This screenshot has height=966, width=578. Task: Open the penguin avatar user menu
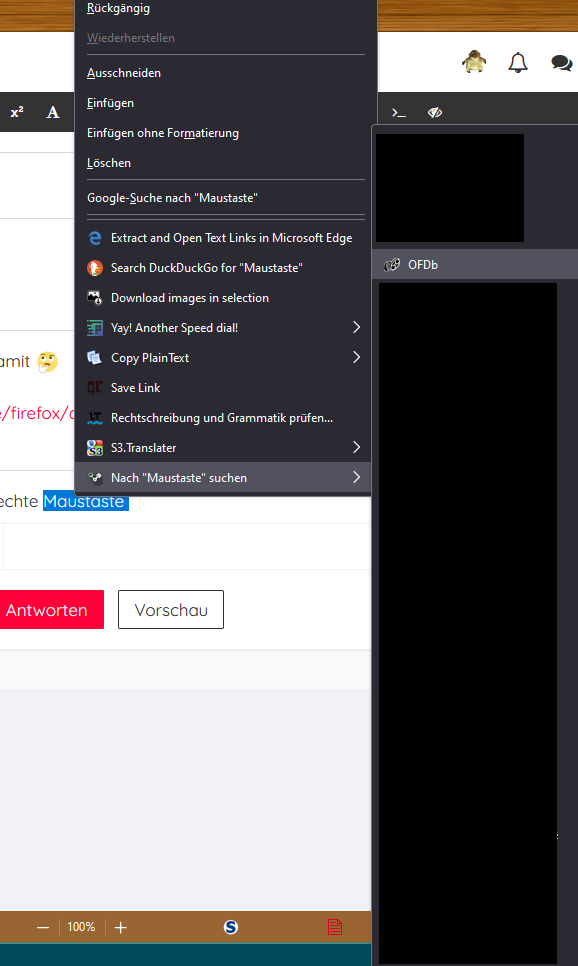pos(474,62)
